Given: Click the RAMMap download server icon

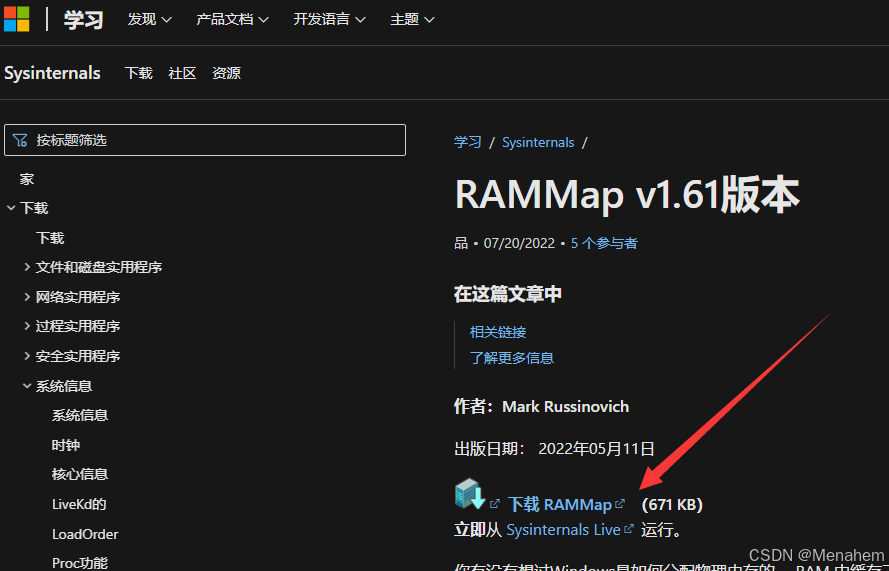Looking at the screenshot, I should tap(470, 494).
